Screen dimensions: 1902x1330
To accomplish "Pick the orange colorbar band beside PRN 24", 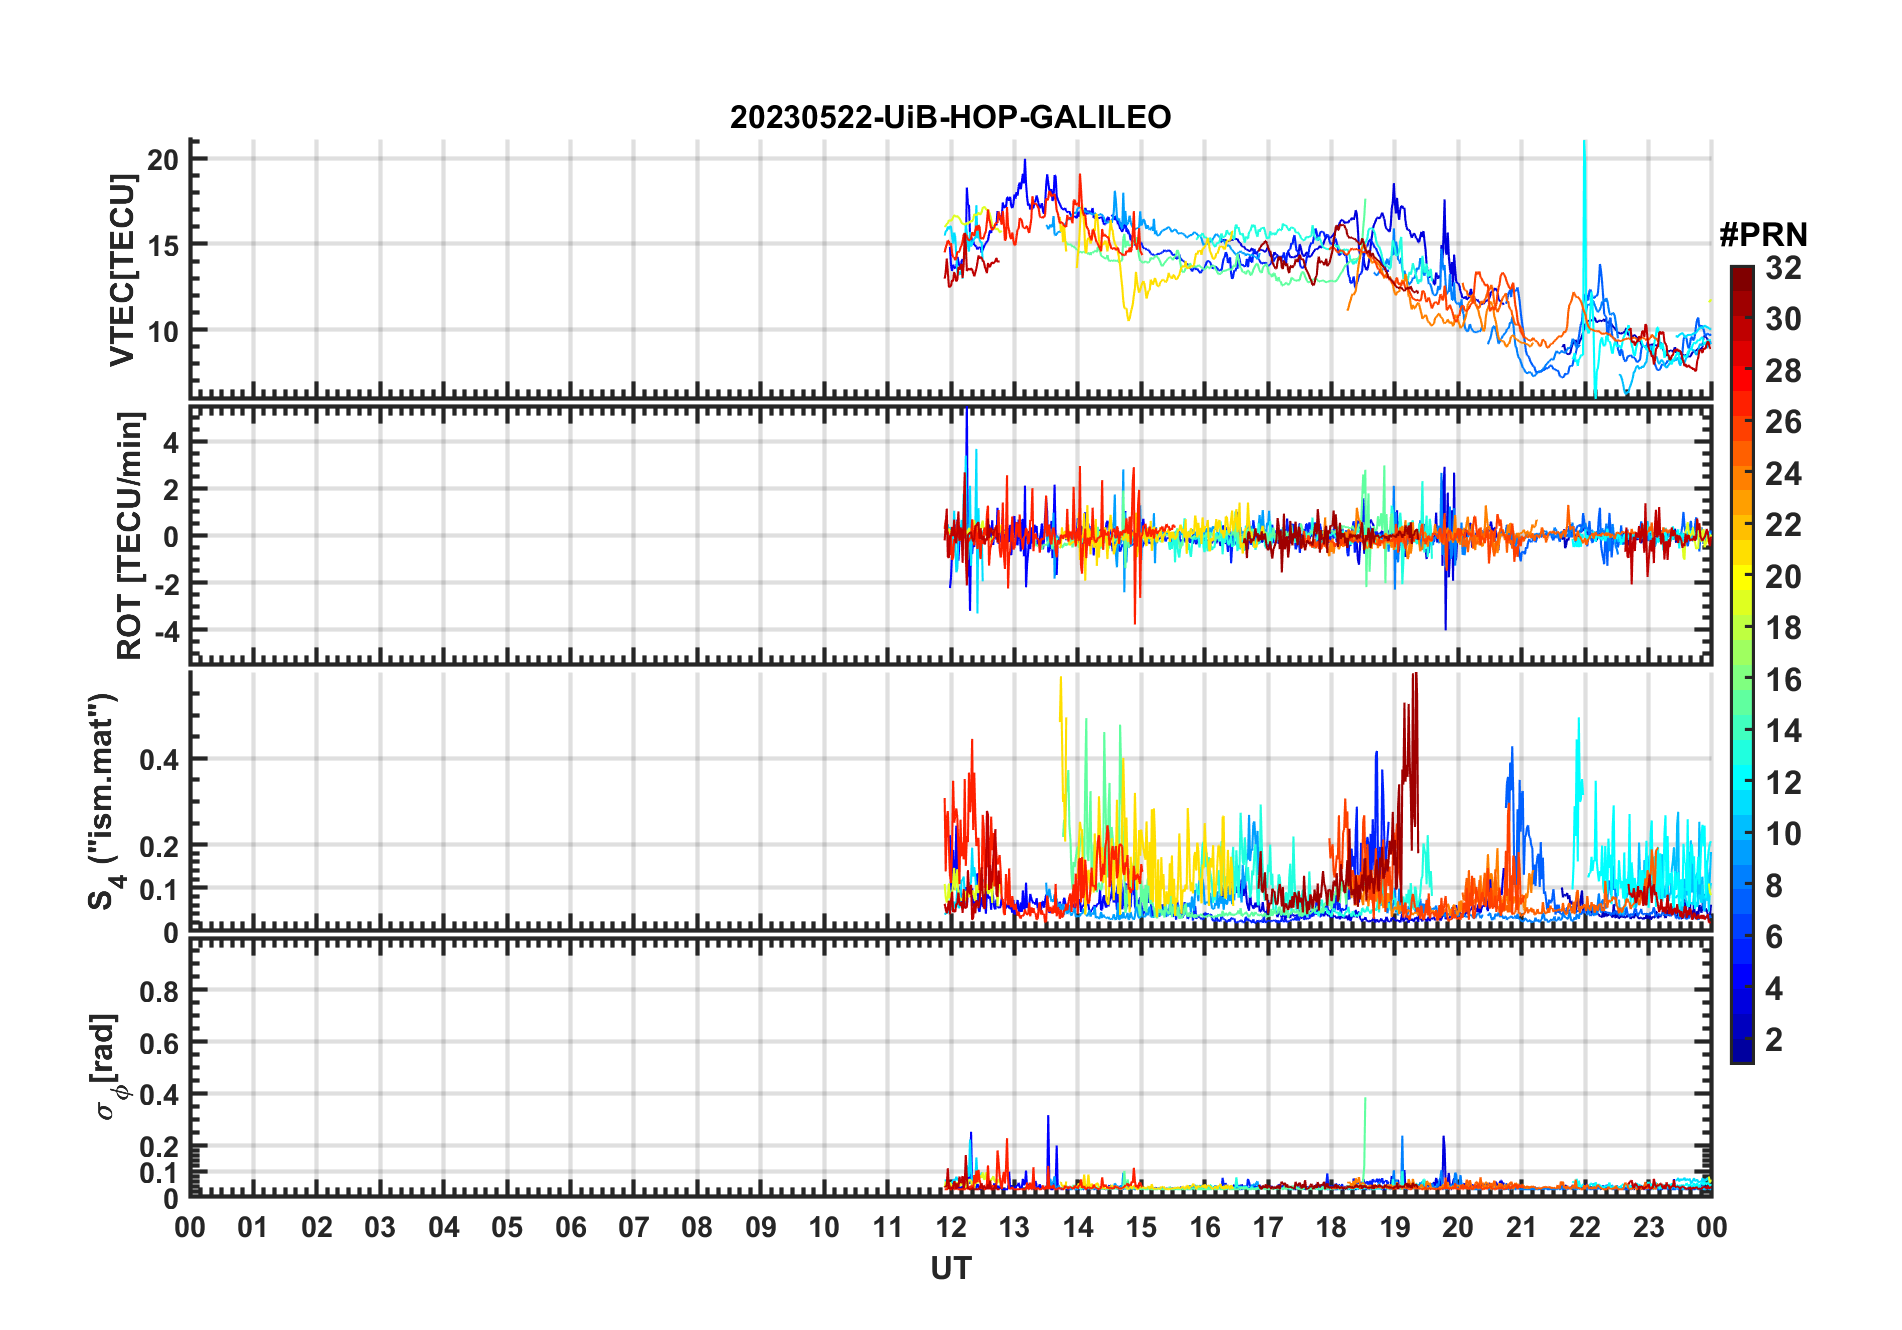I will [x=1741, y=474].
